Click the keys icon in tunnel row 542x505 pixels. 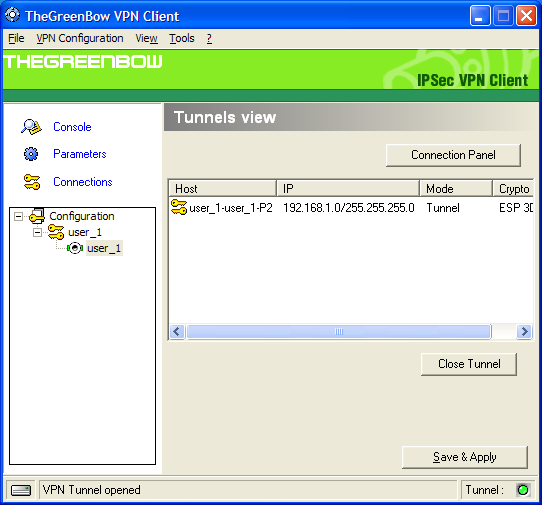tap(179, 207)
